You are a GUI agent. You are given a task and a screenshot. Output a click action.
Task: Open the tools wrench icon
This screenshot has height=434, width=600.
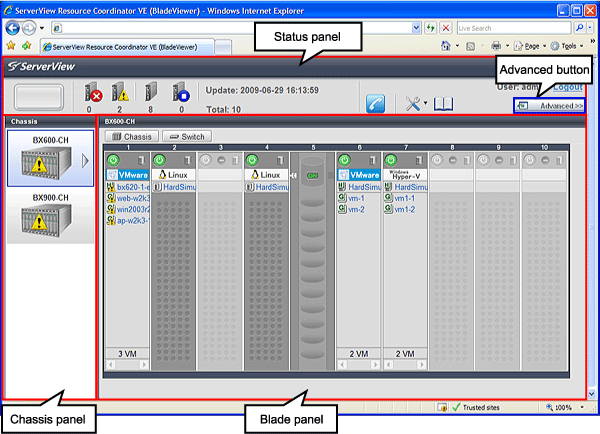[x=413, y=104]
